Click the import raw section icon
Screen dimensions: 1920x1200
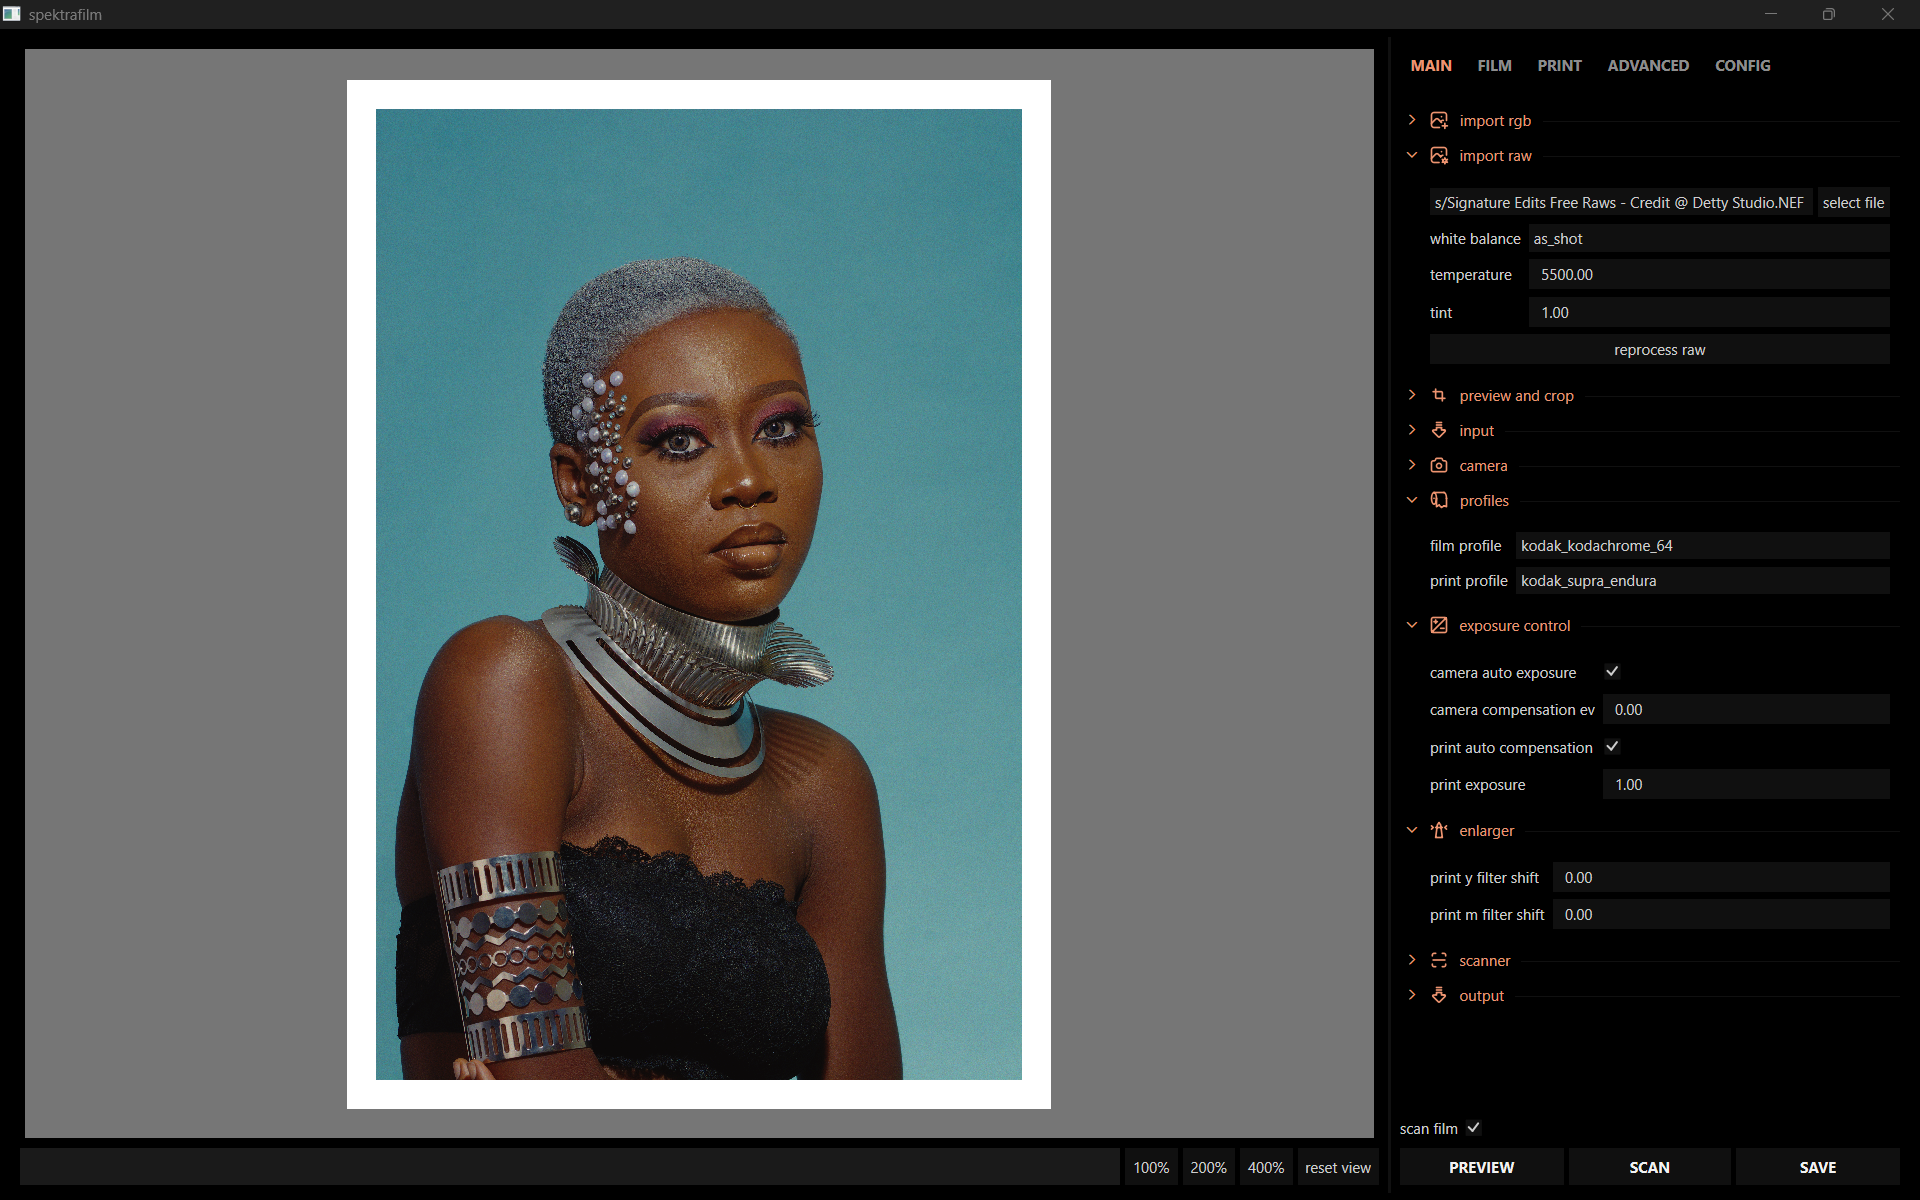click(1439, 155)
